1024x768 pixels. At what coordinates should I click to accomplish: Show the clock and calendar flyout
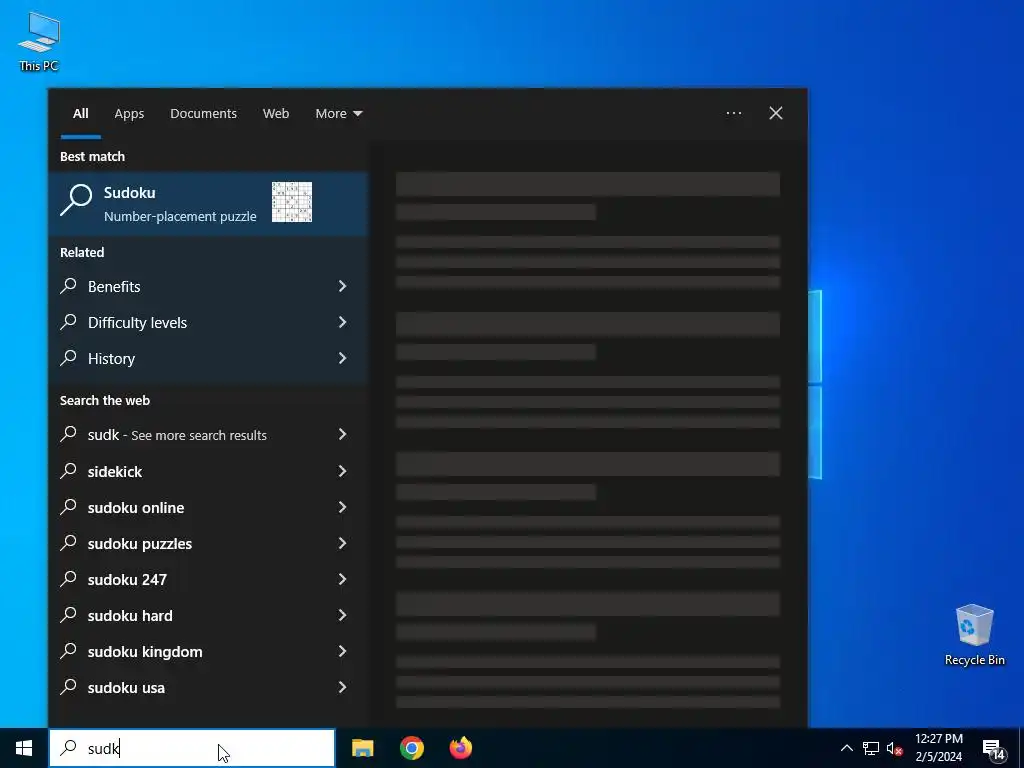click(x=938, y=748)
